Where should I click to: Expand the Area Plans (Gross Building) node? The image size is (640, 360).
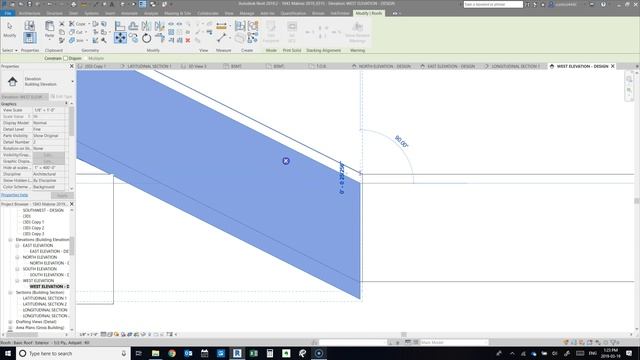click(11, 328)
